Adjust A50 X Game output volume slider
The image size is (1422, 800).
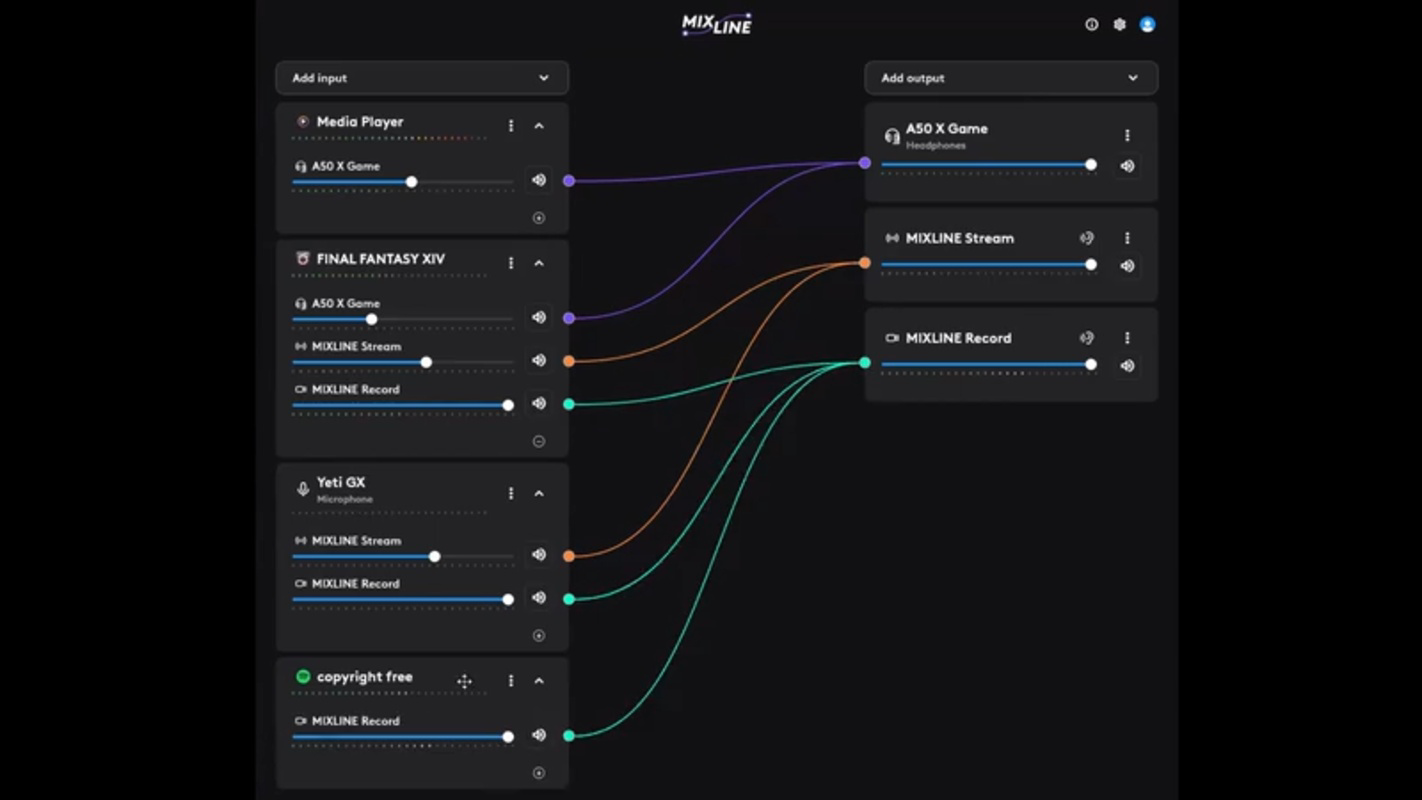point(989,165)
